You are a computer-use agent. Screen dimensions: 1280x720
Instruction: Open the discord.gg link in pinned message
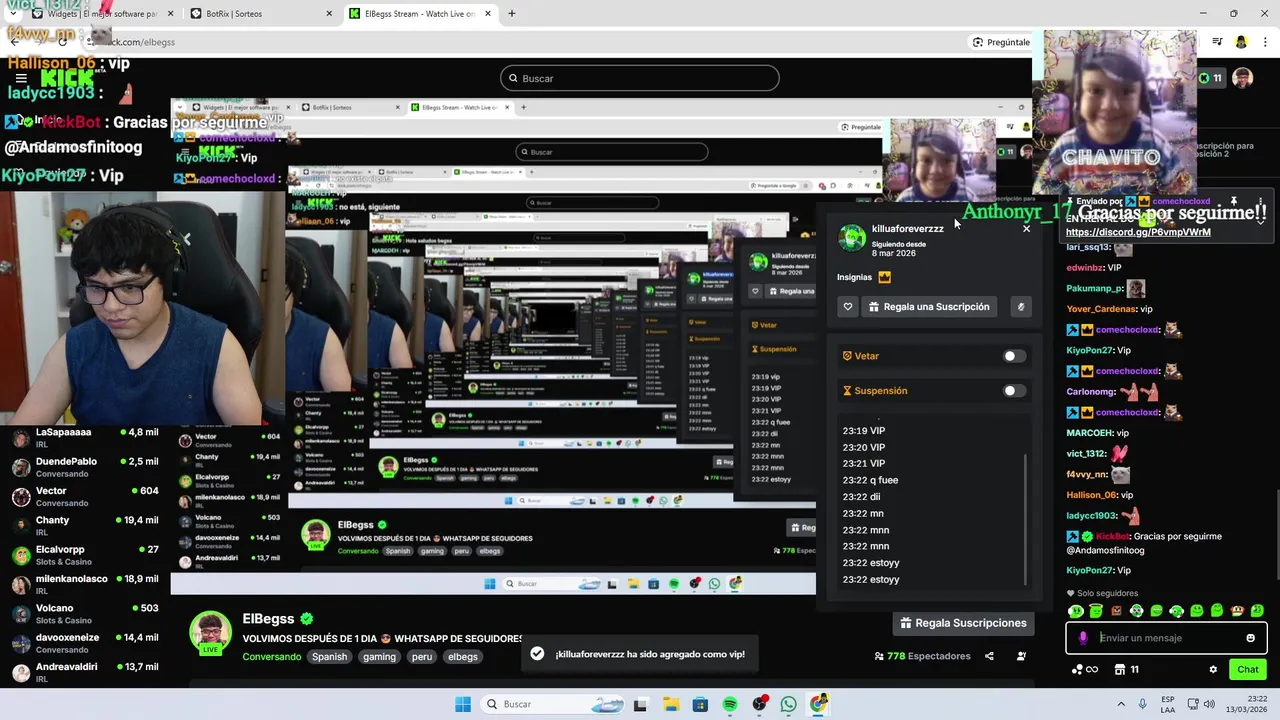tap(1138, 232)
